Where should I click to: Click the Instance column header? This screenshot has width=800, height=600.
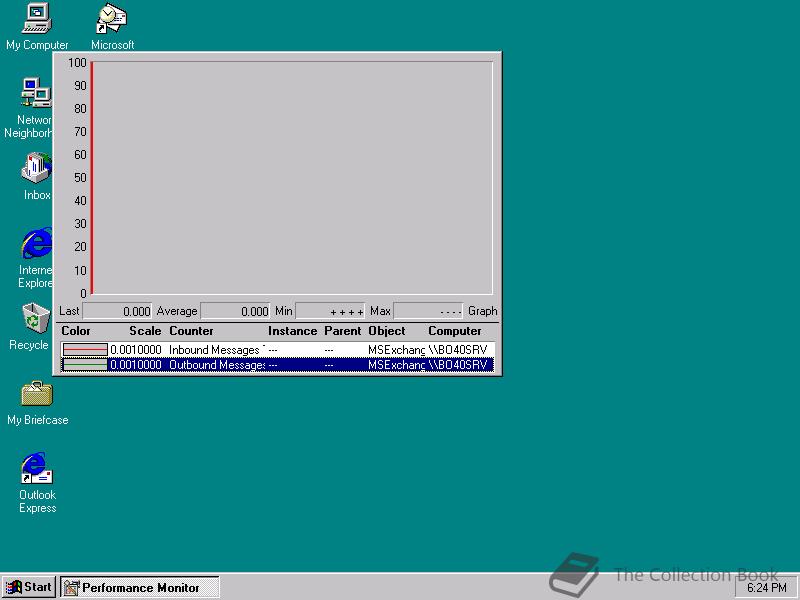click(x=292, y=331)
